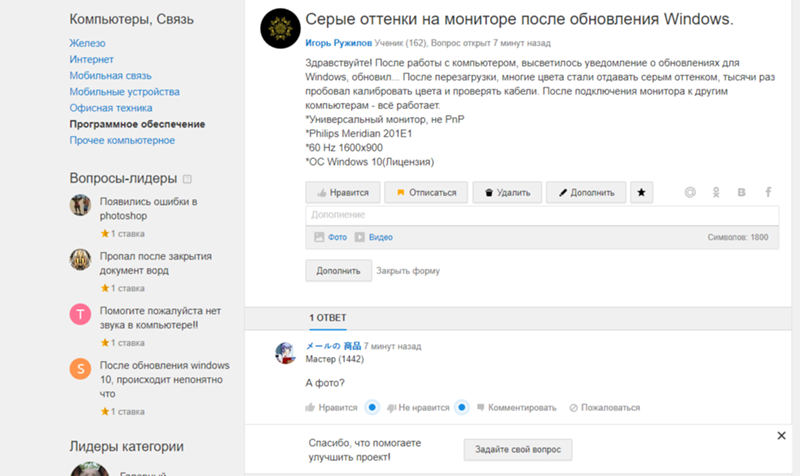Click the thumbs-down icon under the answer
This screenshot has height=476, width=800.
click(x=391, y=408)
